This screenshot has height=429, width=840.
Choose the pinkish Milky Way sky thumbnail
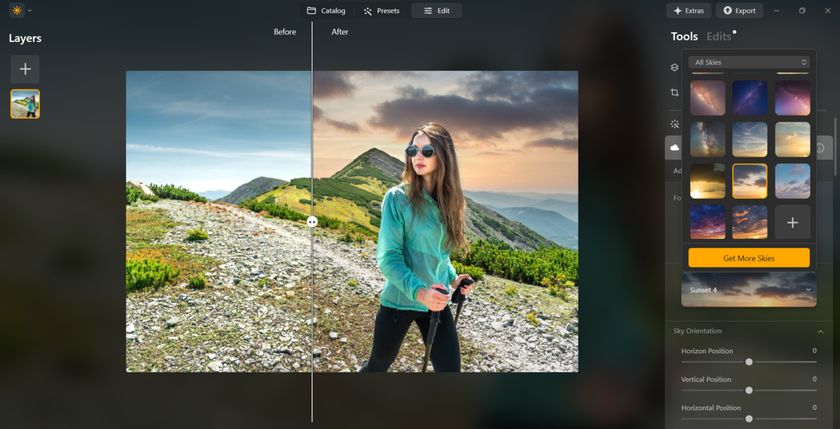click(708, 98)
